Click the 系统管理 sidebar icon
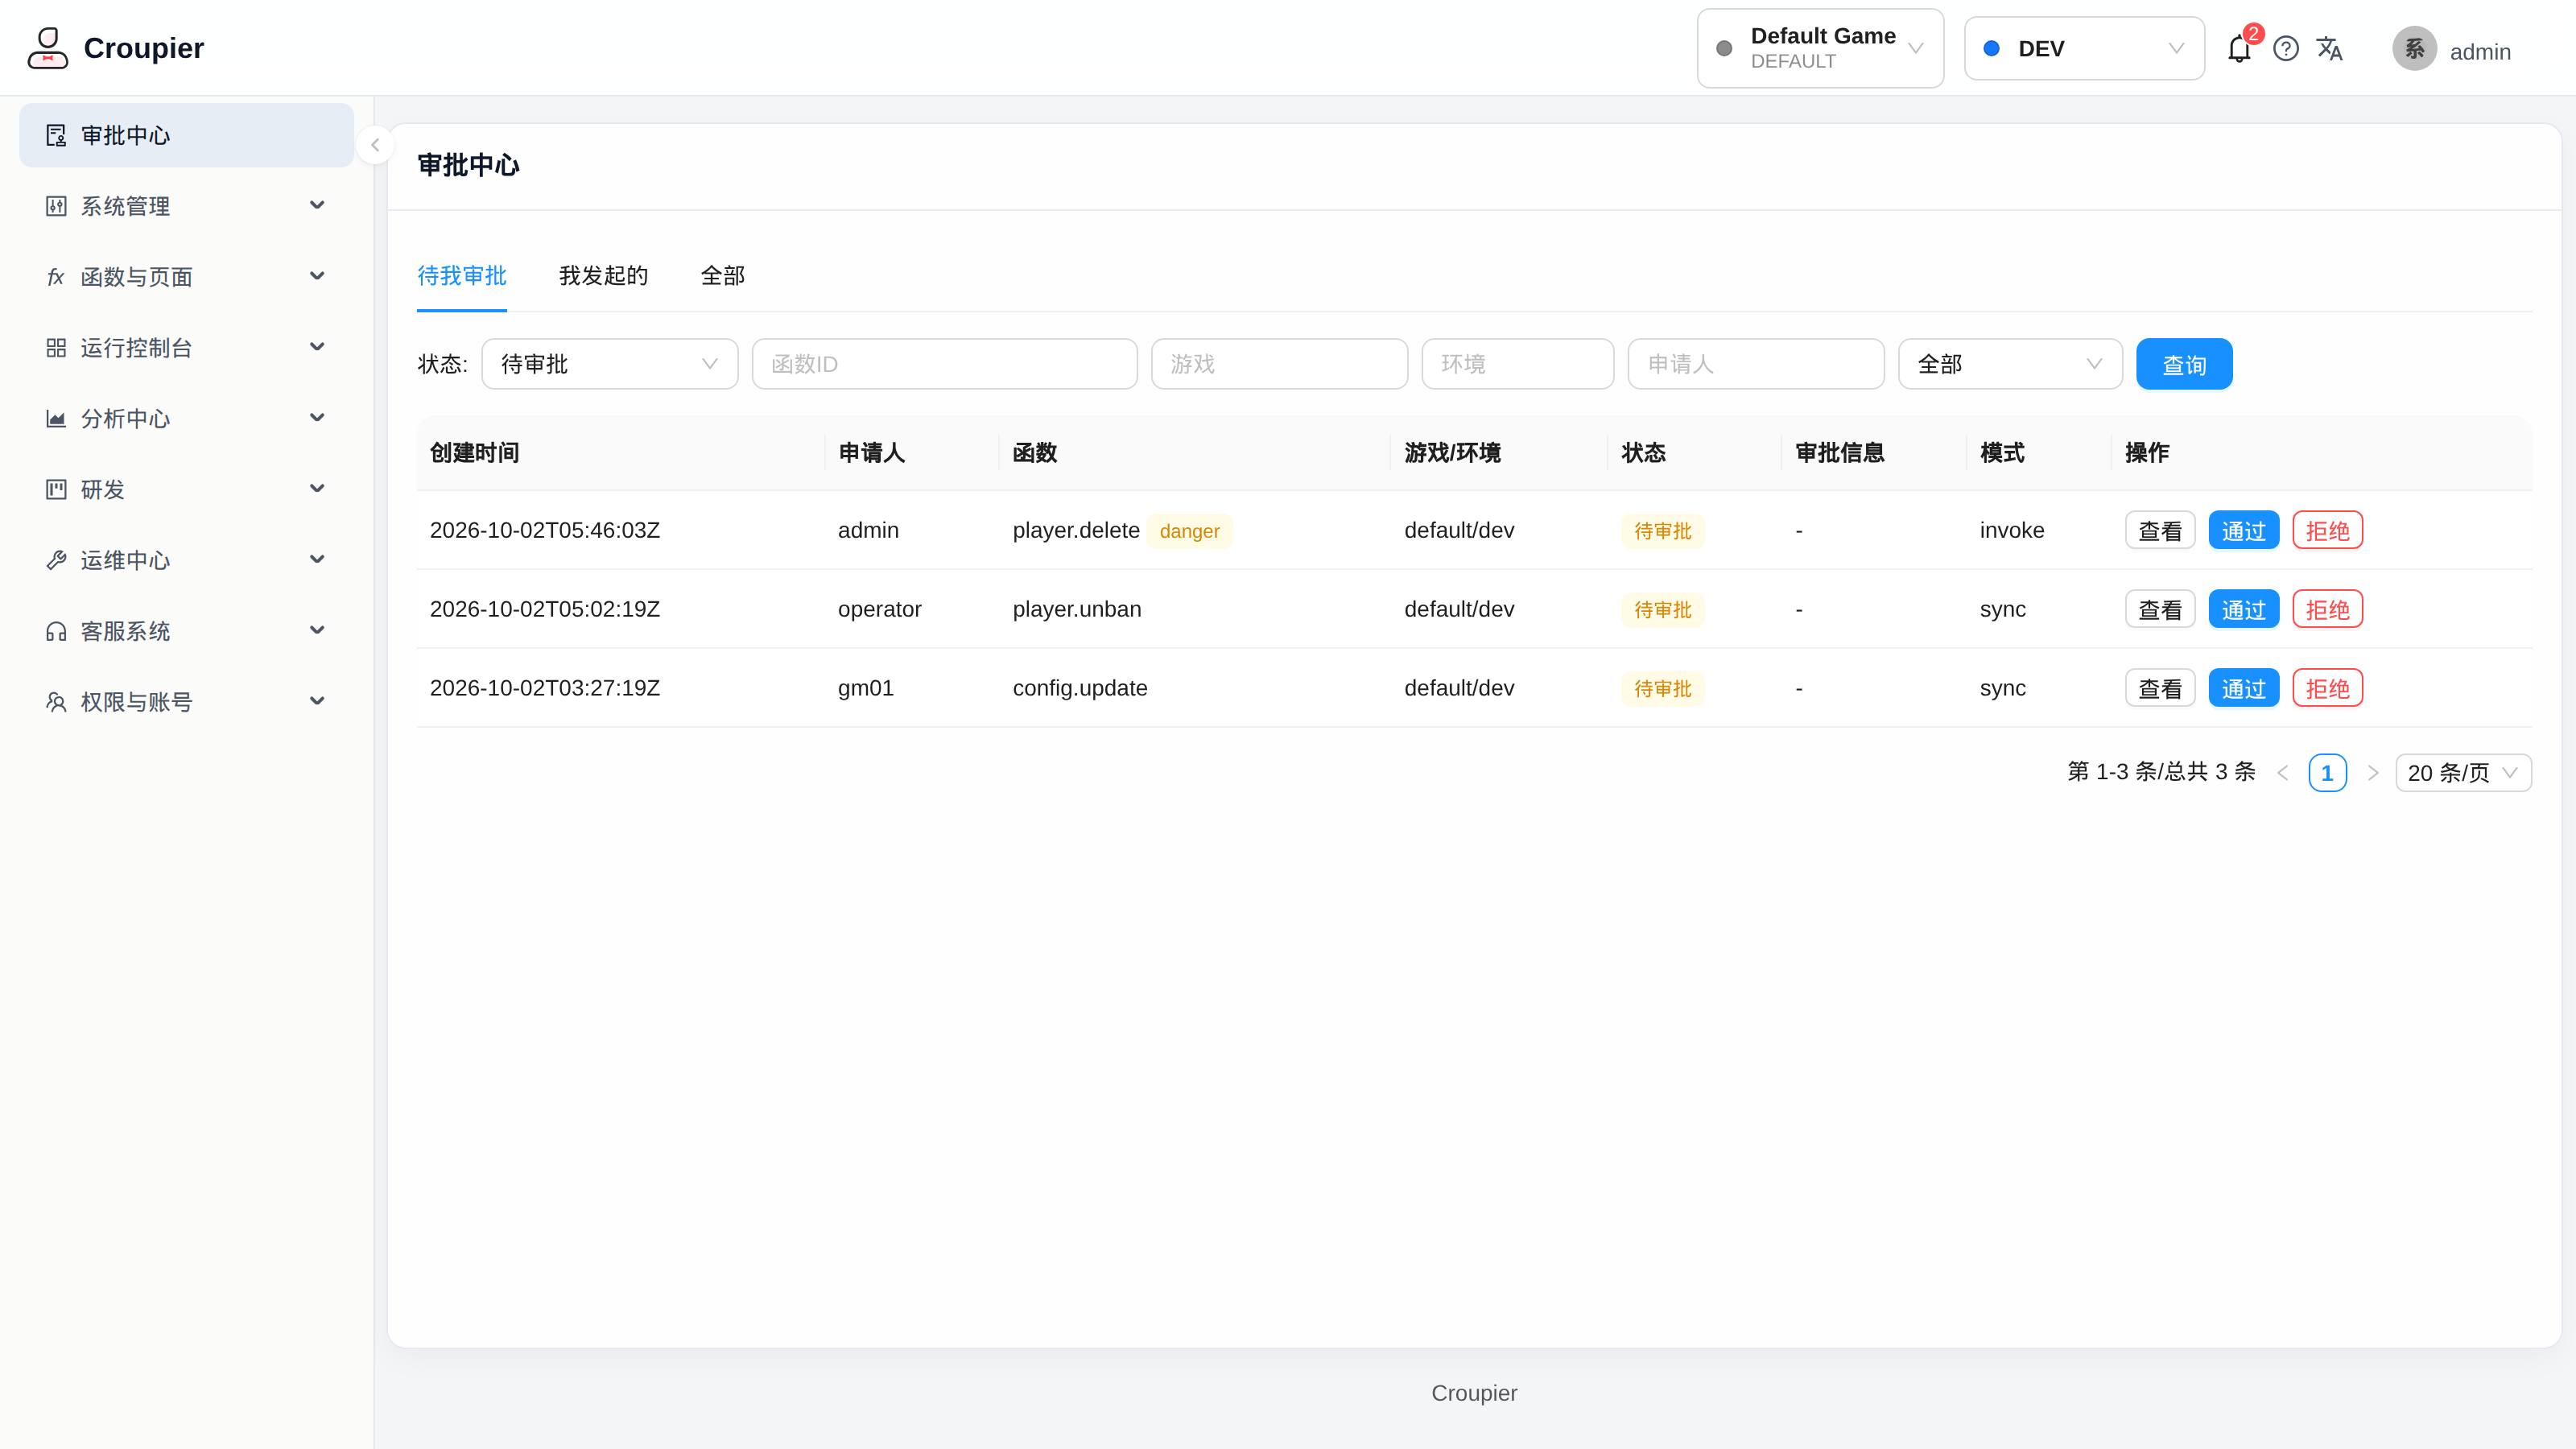Screen dimensions: 2576x1449 [x=56, y=206]
